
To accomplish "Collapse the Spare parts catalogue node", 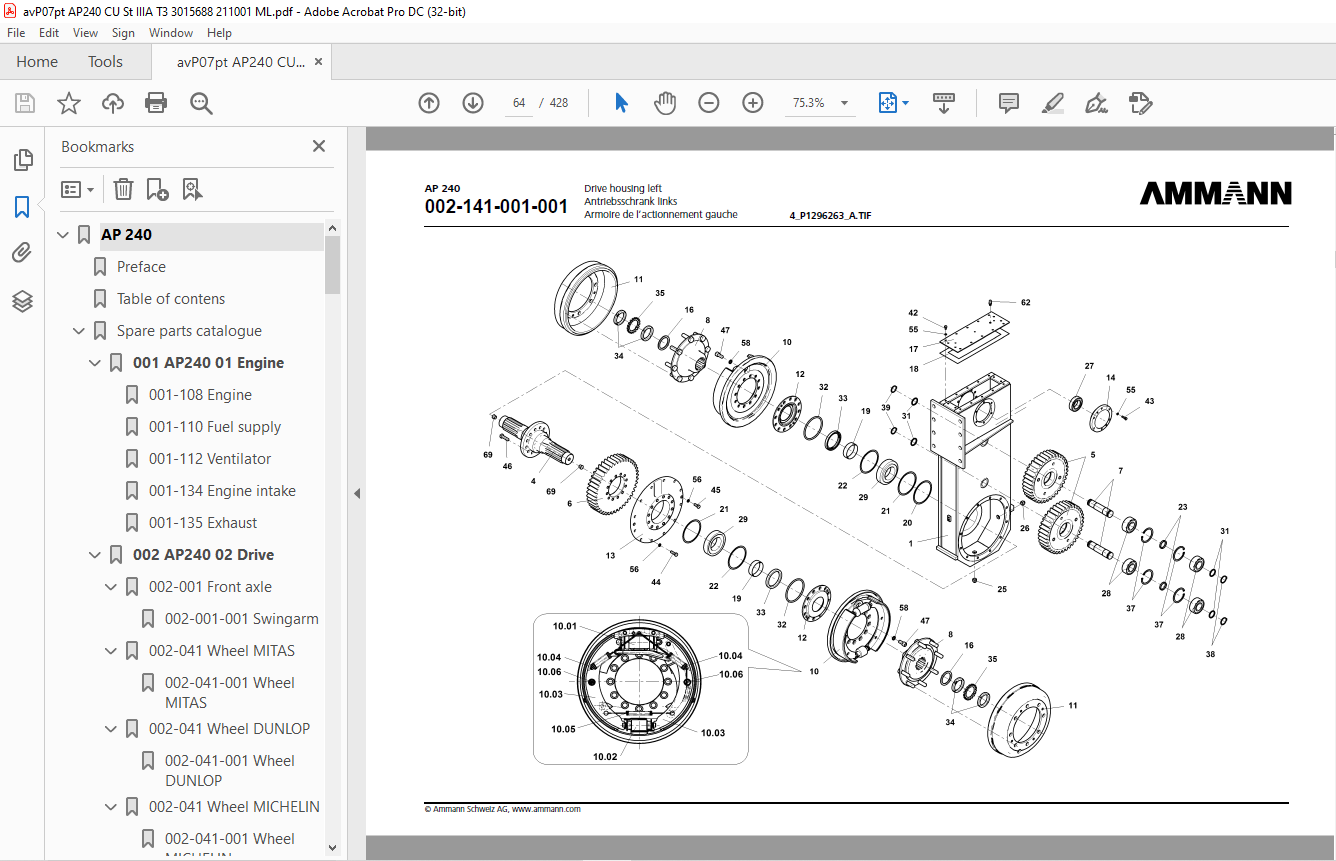I will coord(79,331).
